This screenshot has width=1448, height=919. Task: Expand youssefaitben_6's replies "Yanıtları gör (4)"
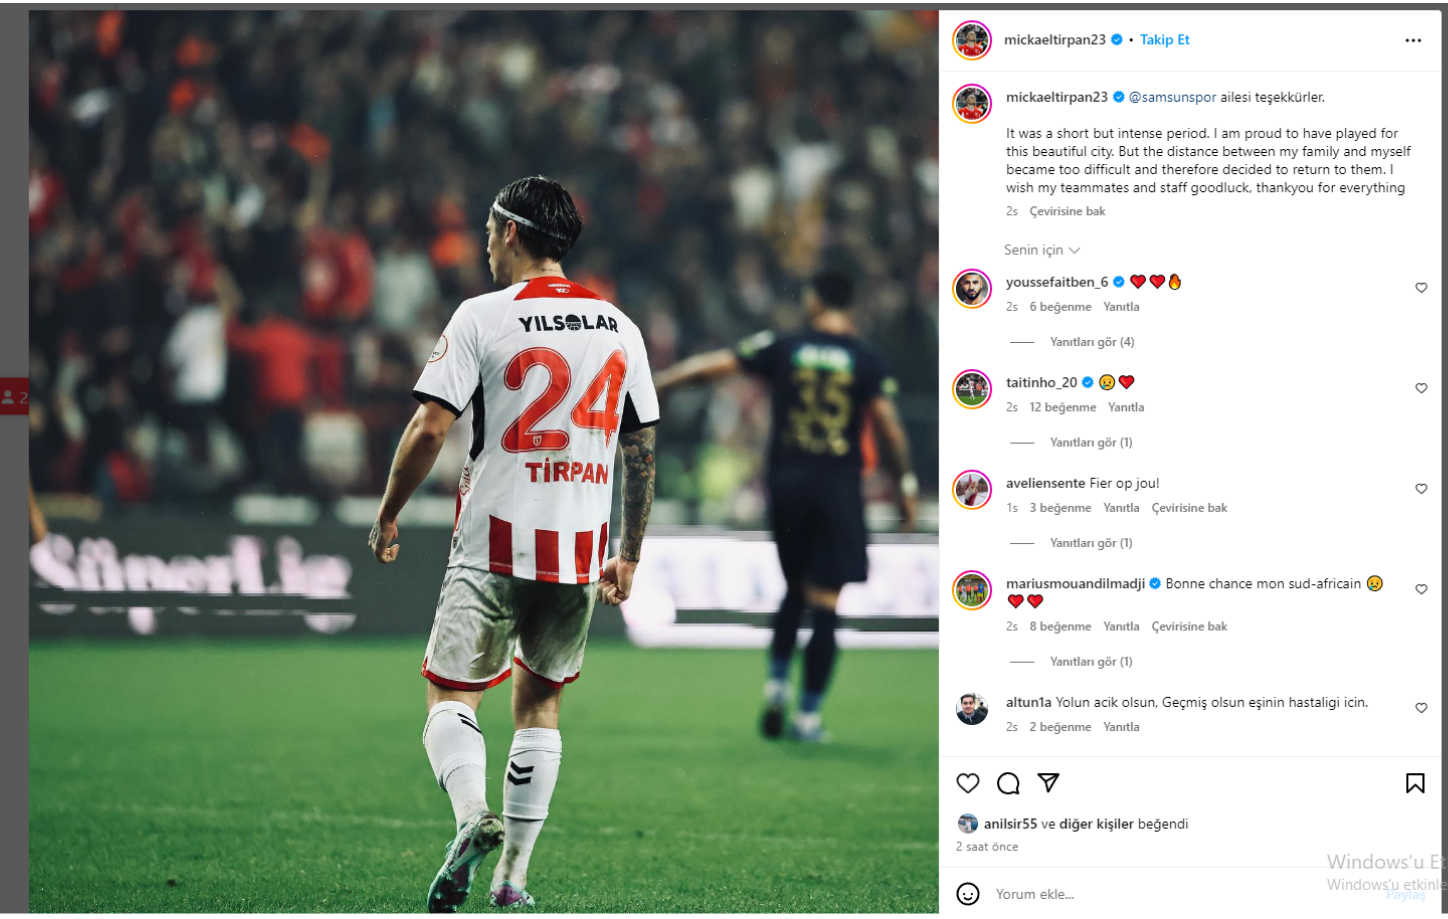tap(1092, 342)
